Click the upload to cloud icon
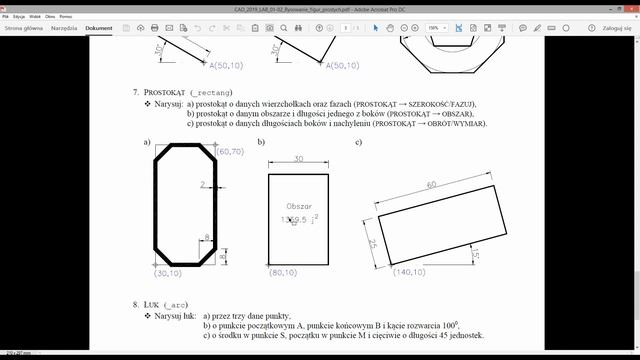This screenshot has height=360, width=640. coord(140,28)
